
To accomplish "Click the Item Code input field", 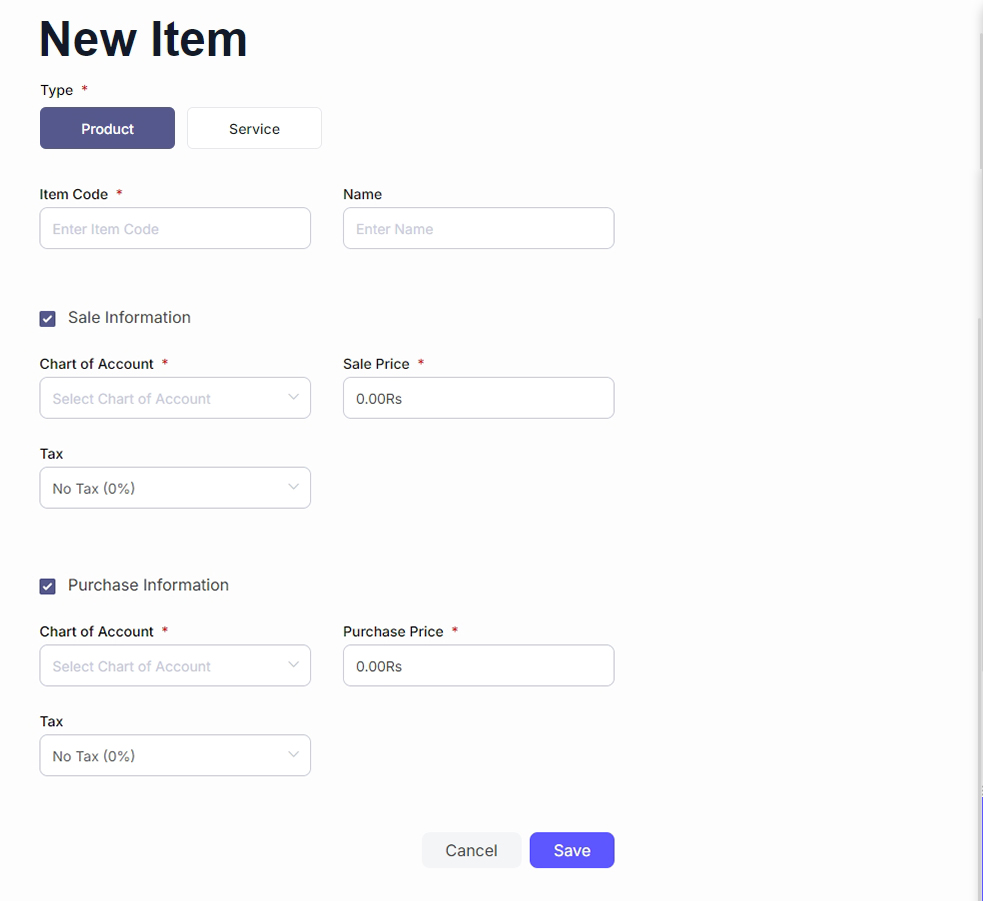I will point(175,229).
